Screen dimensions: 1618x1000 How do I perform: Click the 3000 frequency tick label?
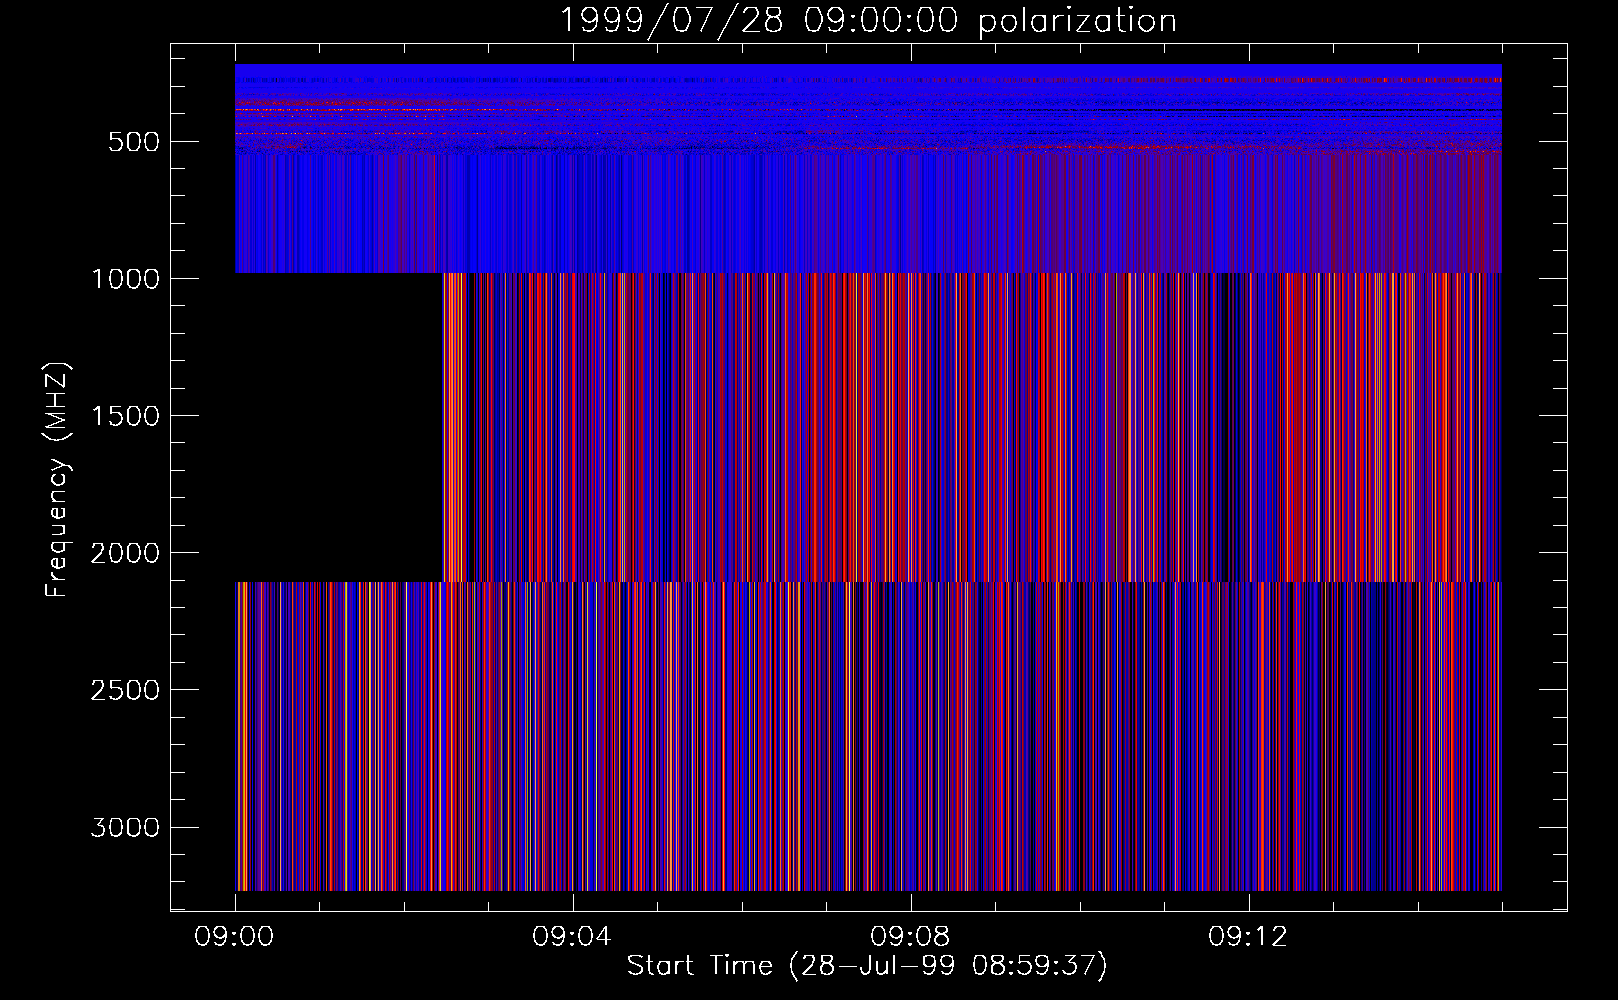tap(125, 827)
